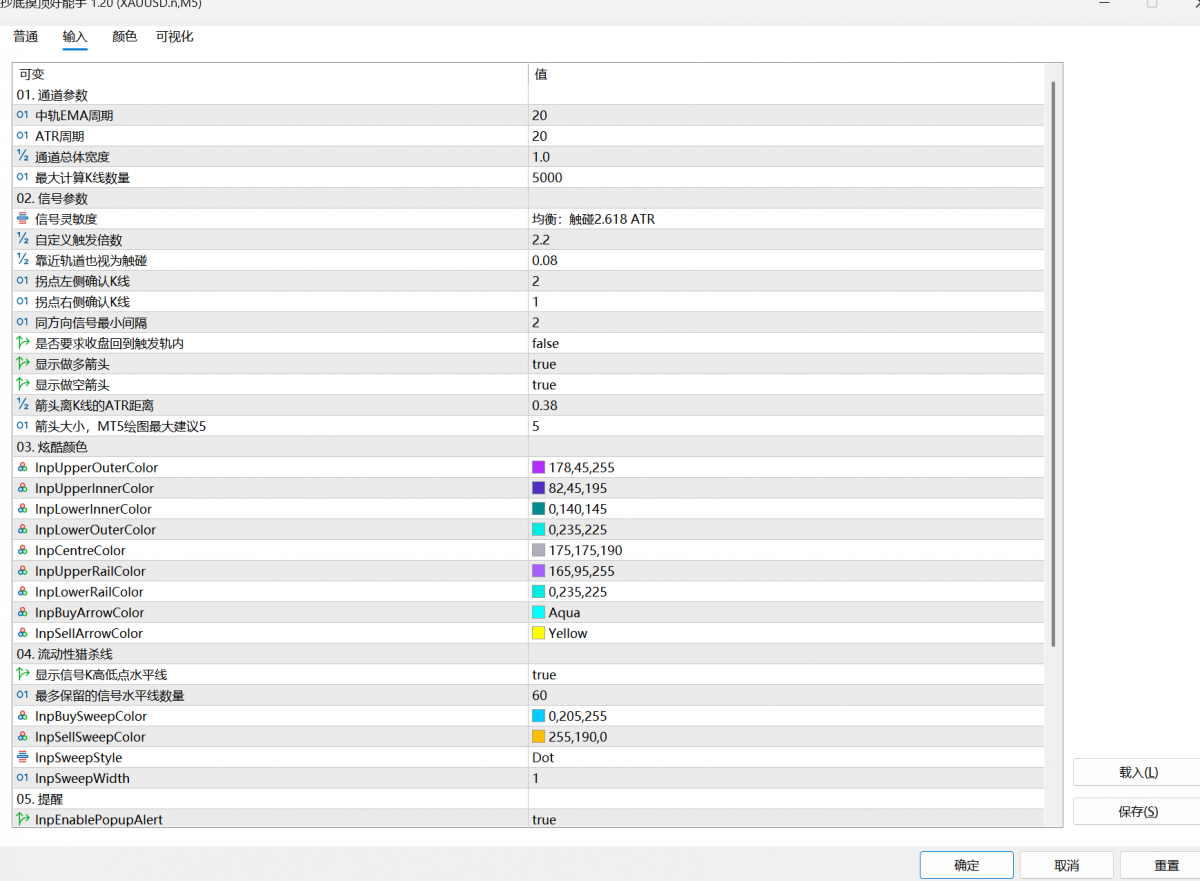Image resolution: width=1200 pixels, height=881 pixels.
Task: Select the 01. 通道参数 section row
Action: [x=528, y=95]
